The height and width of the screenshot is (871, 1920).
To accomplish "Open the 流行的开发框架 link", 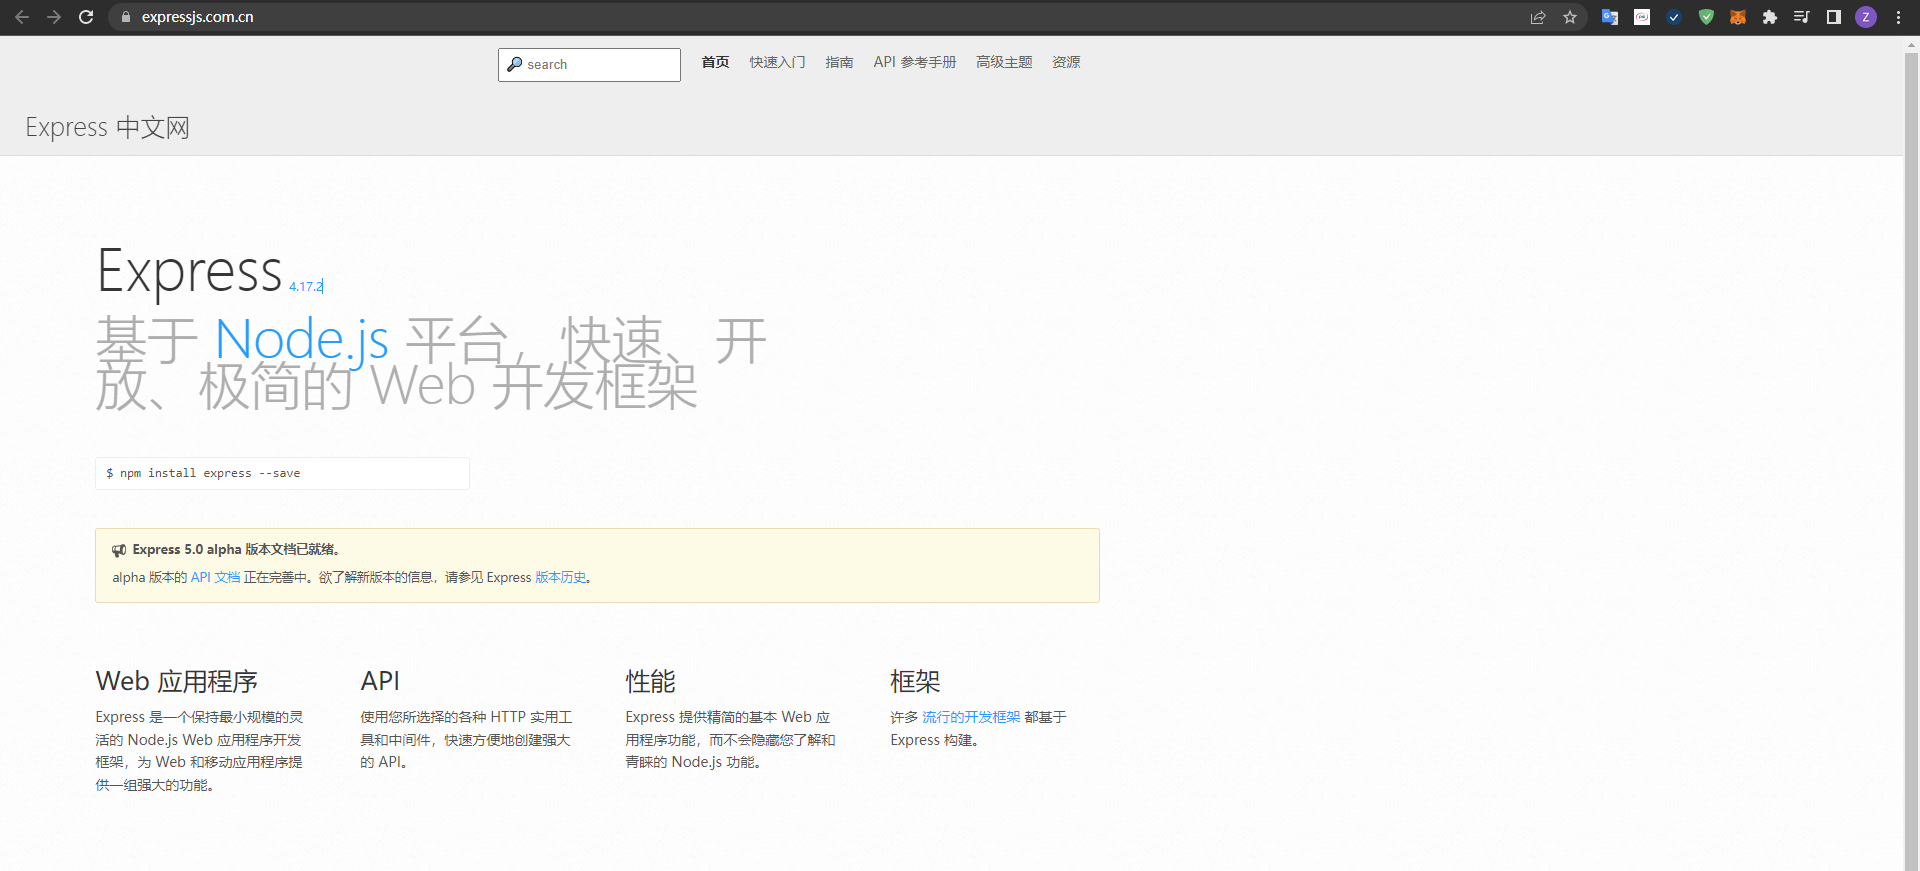I will 971,717.
